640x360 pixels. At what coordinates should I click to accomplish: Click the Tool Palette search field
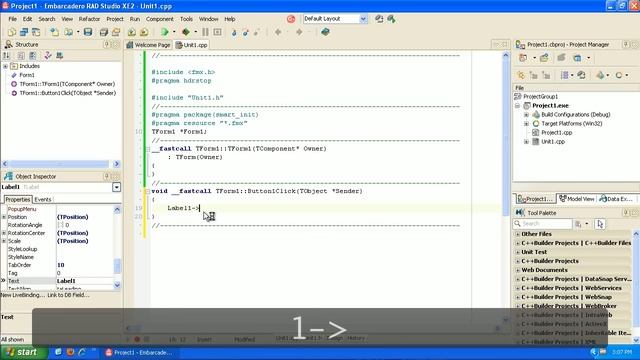542,224
